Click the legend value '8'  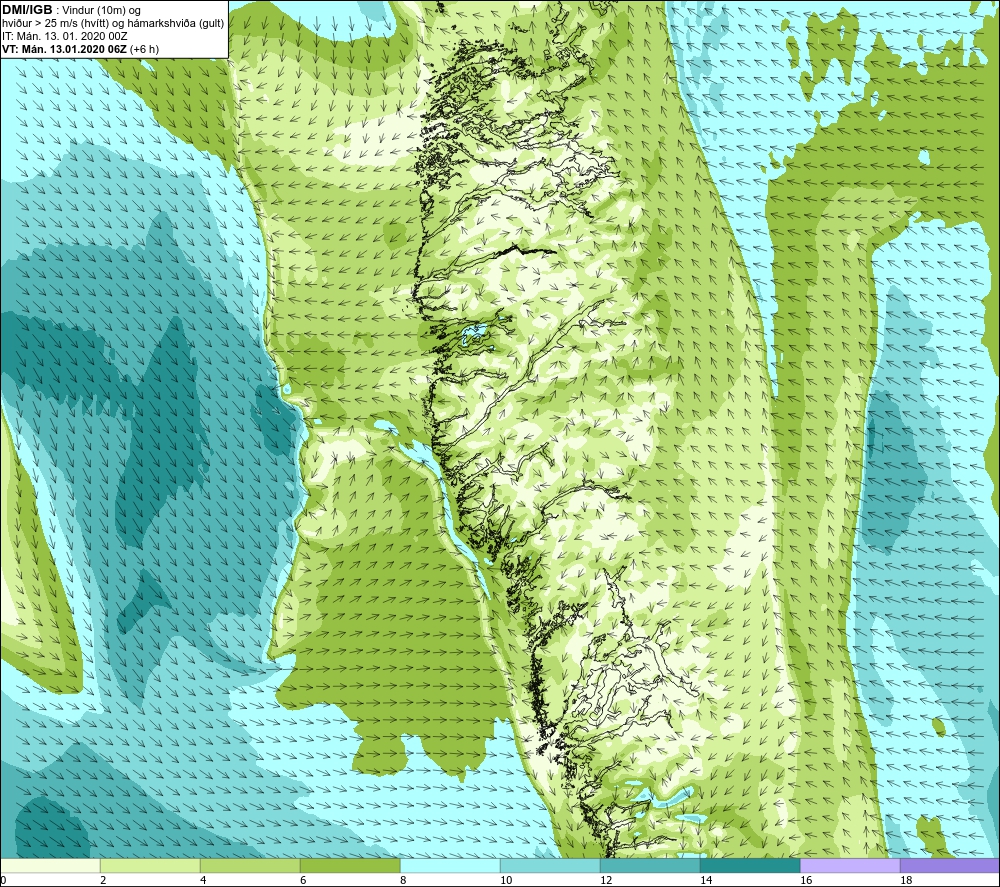[403, 881]
